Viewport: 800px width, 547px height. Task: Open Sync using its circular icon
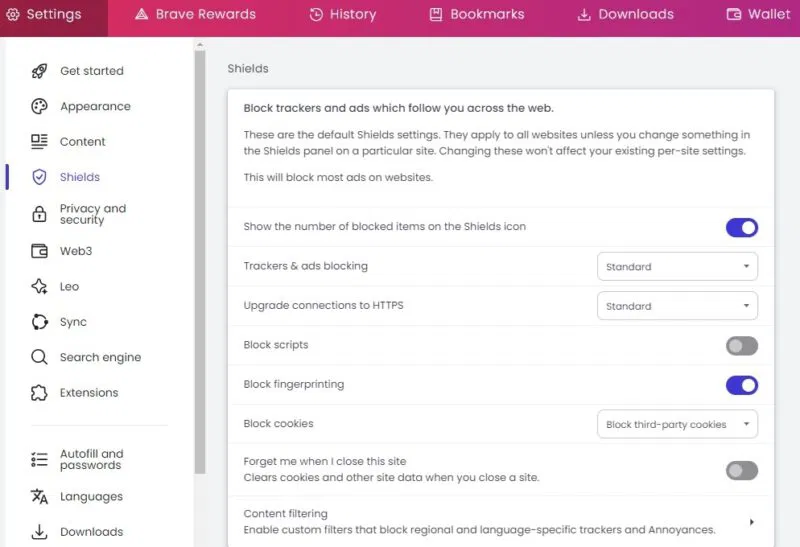(39, 322)
